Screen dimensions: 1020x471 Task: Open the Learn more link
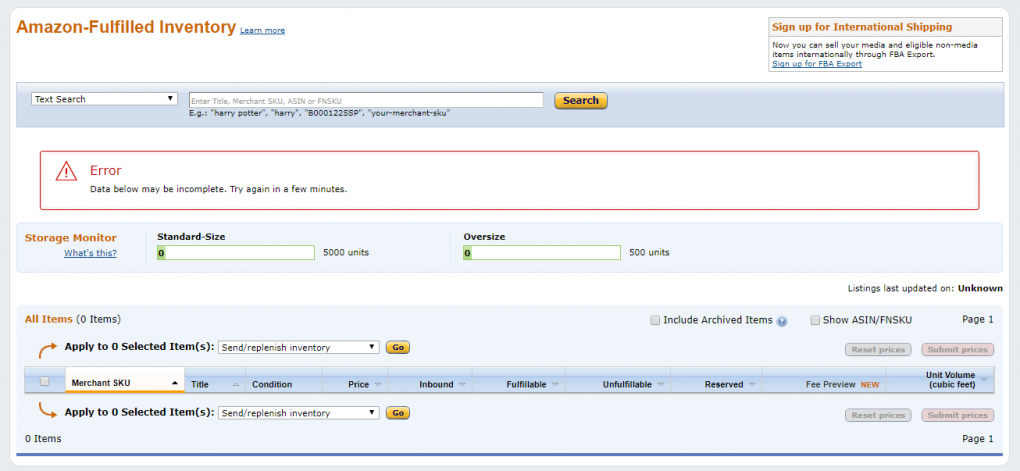click(x=262, y=31)
